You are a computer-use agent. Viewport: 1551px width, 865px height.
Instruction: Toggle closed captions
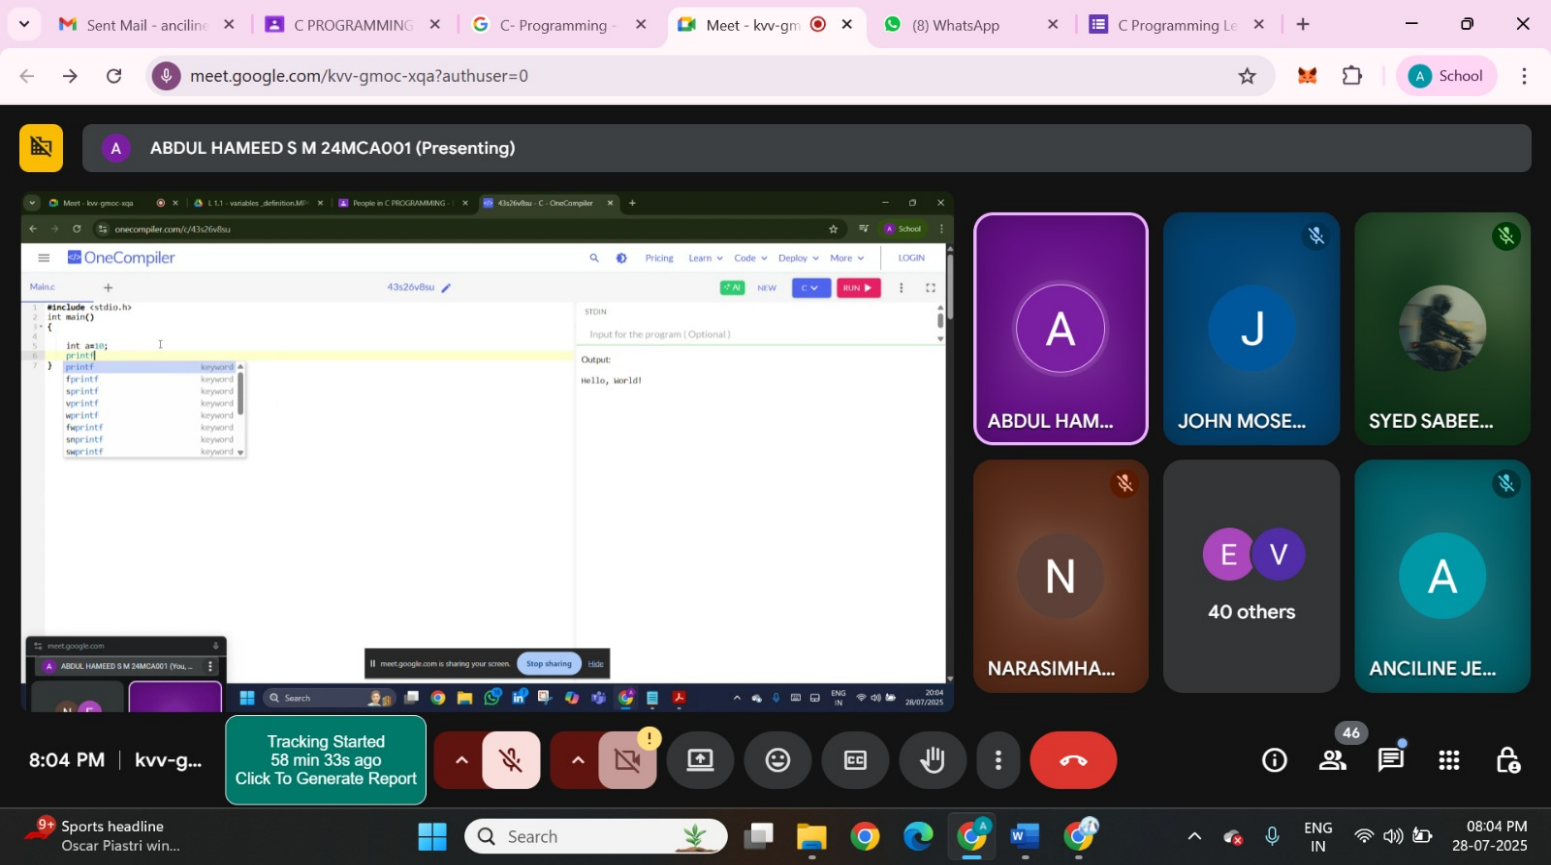[855, 761]
